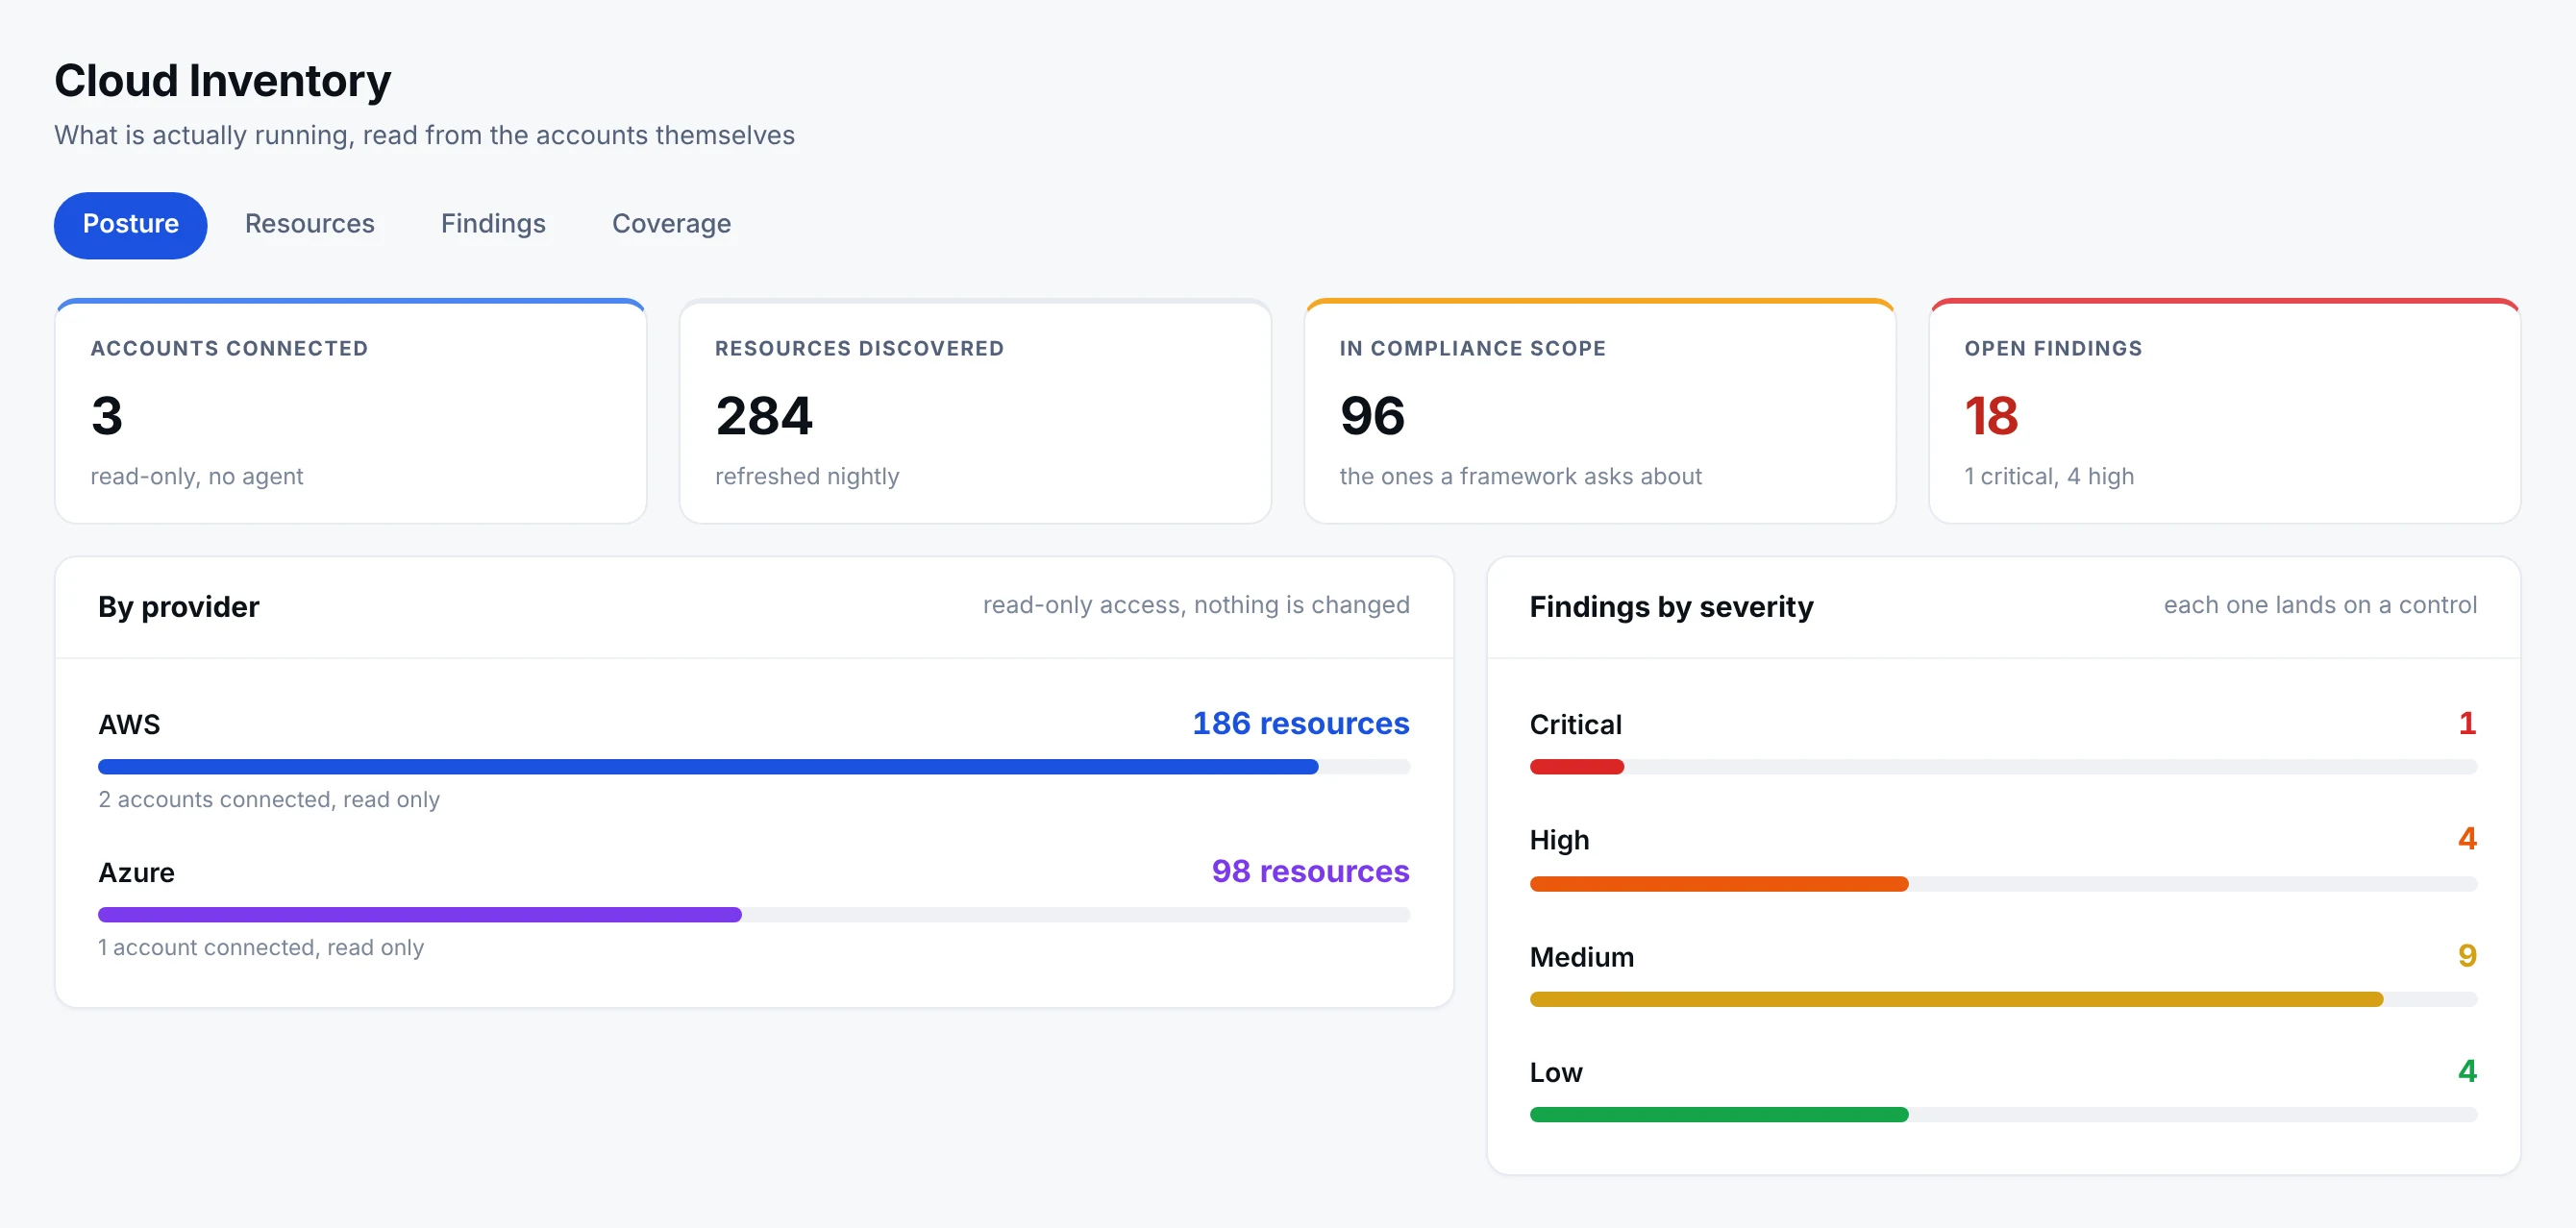
Task: Click '1 account connected, read only' text
Action: (x=261, y=947)
